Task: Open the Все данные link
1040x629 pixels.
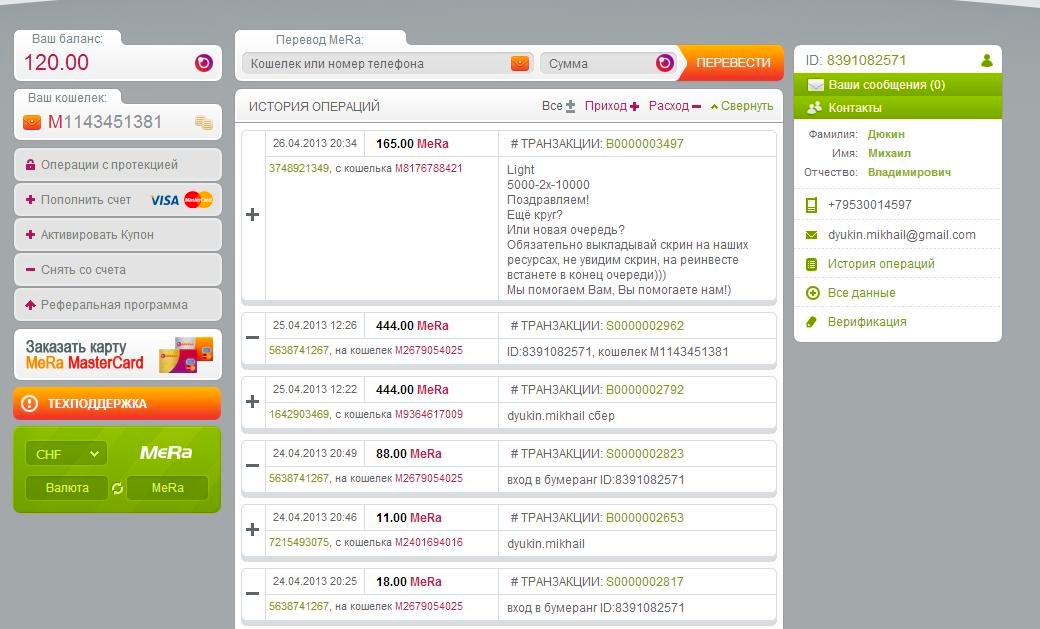Action: pos(862,293)
